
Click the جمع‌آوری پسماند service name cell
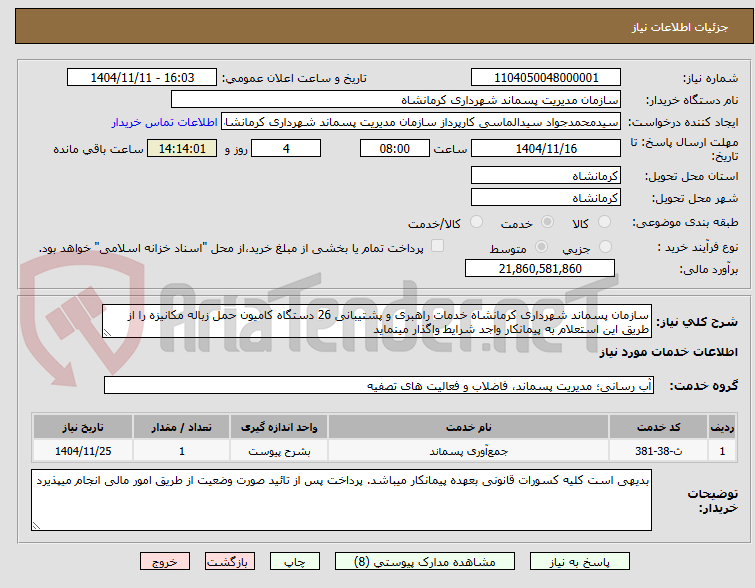tap(469, 451)
